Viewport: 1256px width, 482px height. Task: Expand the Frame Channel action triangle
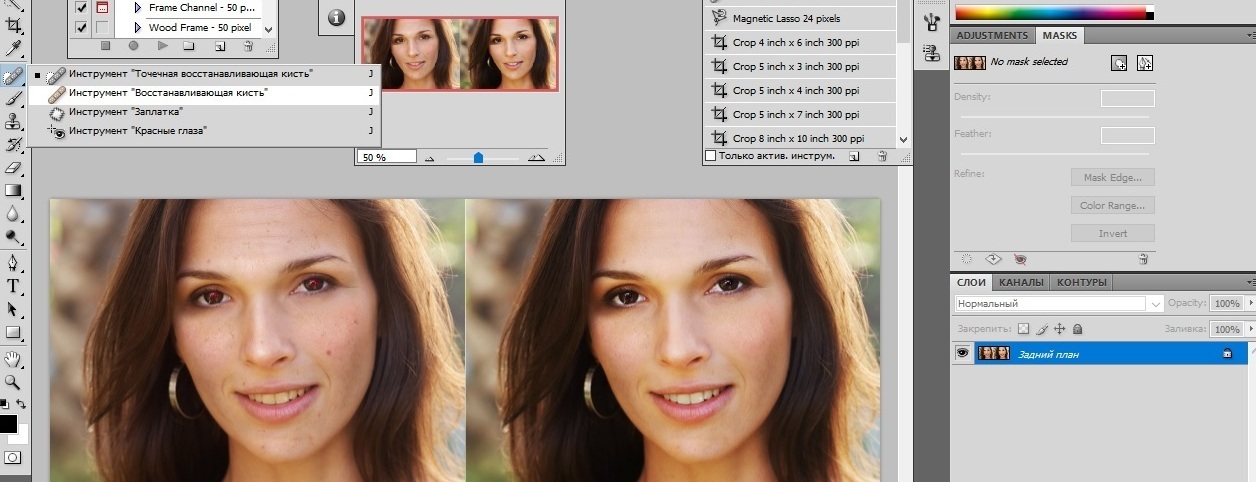(x=138, y=7)
